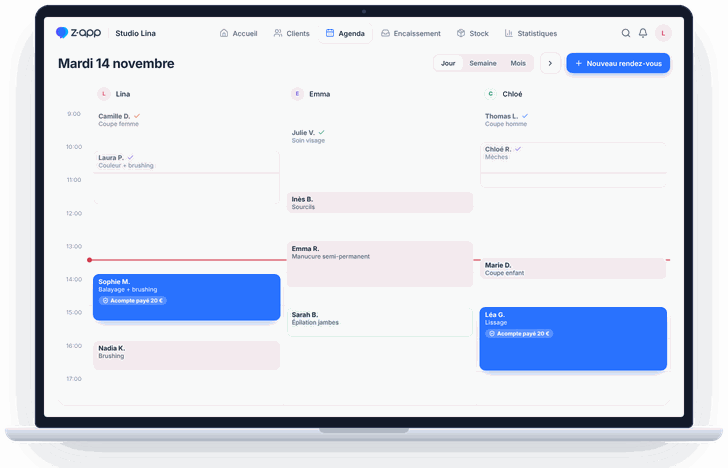This screenshot has height=468, width=728.
Task: Switch calendar to Mois view
Action: [518, 63]
